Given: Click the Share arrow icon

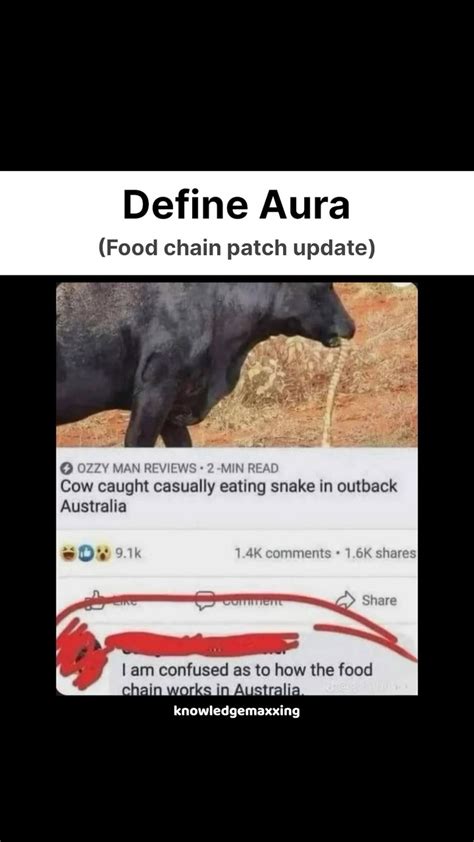Looking at the screenshot, I should [345, 600].
